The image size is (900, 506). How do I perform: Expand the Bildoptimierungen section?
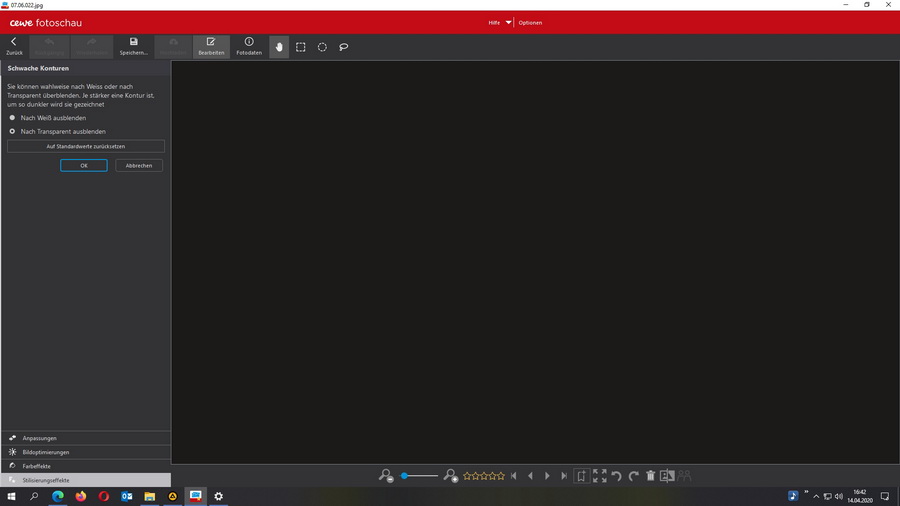point(86,452)
